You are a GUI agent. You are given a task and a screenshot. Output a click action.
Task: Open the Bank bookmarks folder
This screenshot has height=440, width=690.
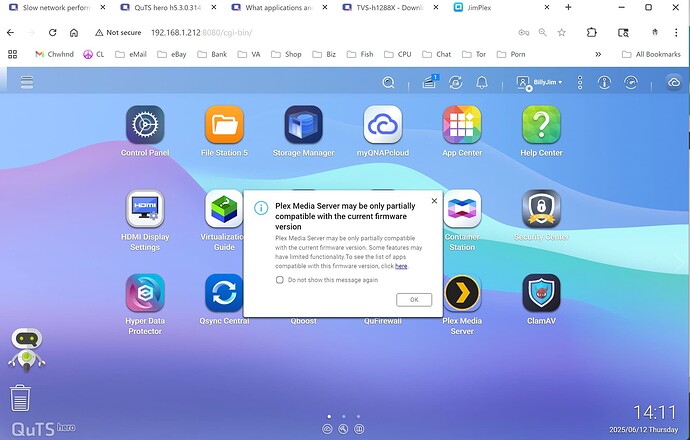pos(212,54)
